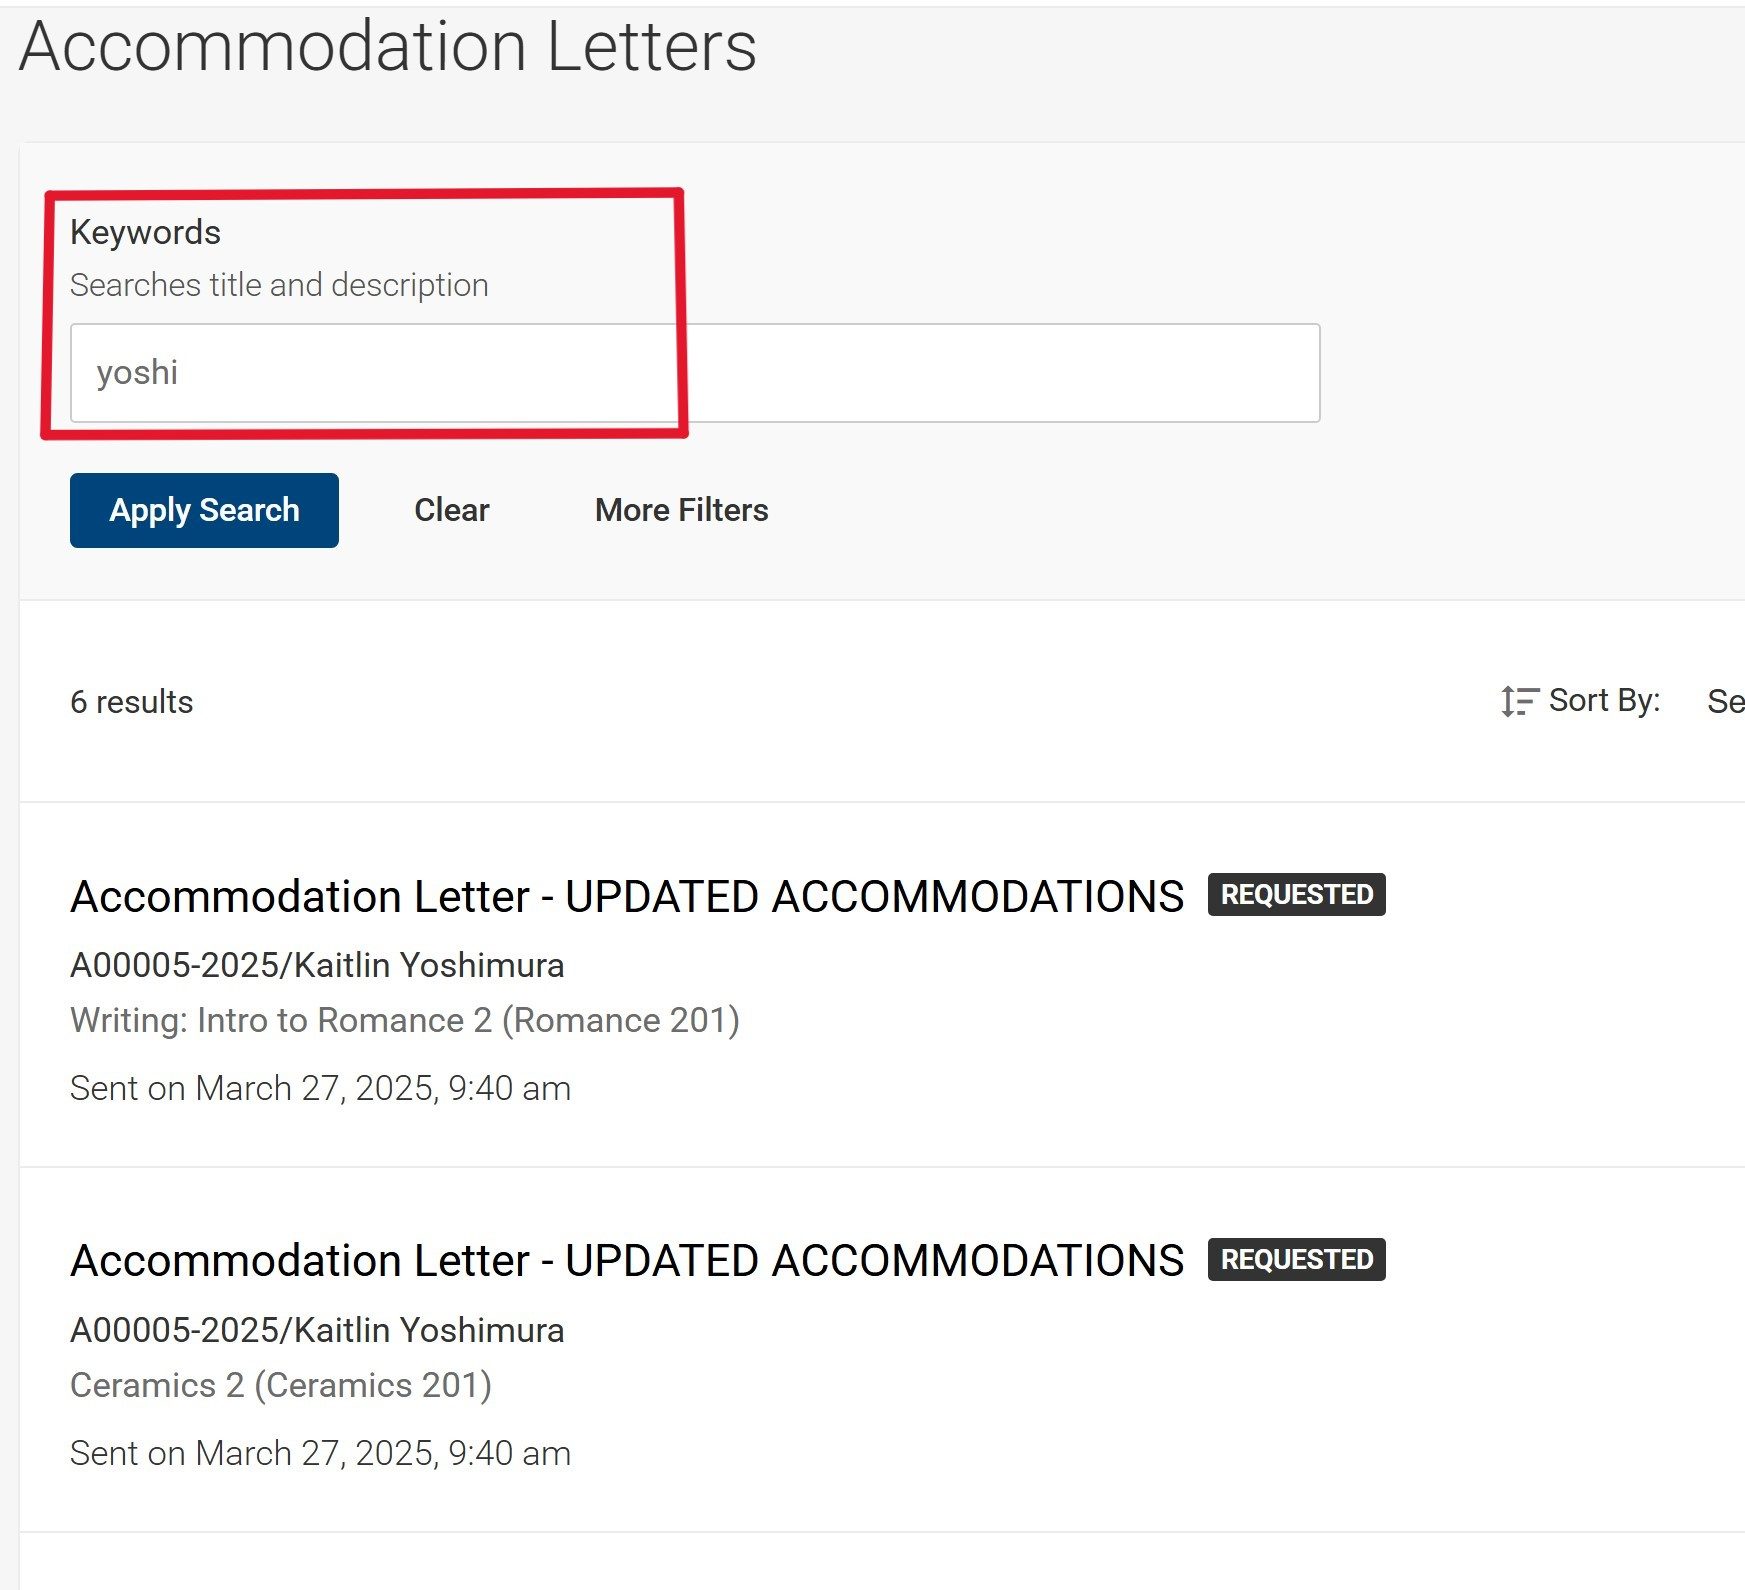Click REQUESTED badge on Romance 201 letter
Screen dimensions: 1745x1590
[1296, 894]
